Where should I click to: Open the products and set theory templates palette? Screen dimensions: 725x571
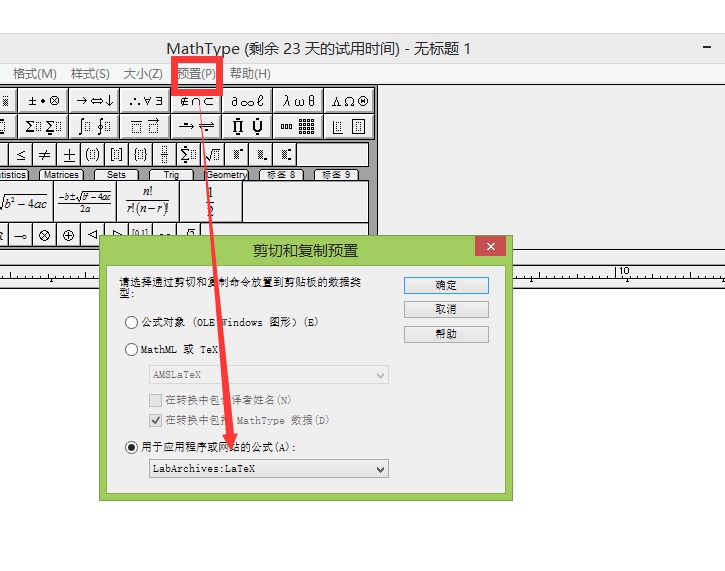click(x=247, y=126)
